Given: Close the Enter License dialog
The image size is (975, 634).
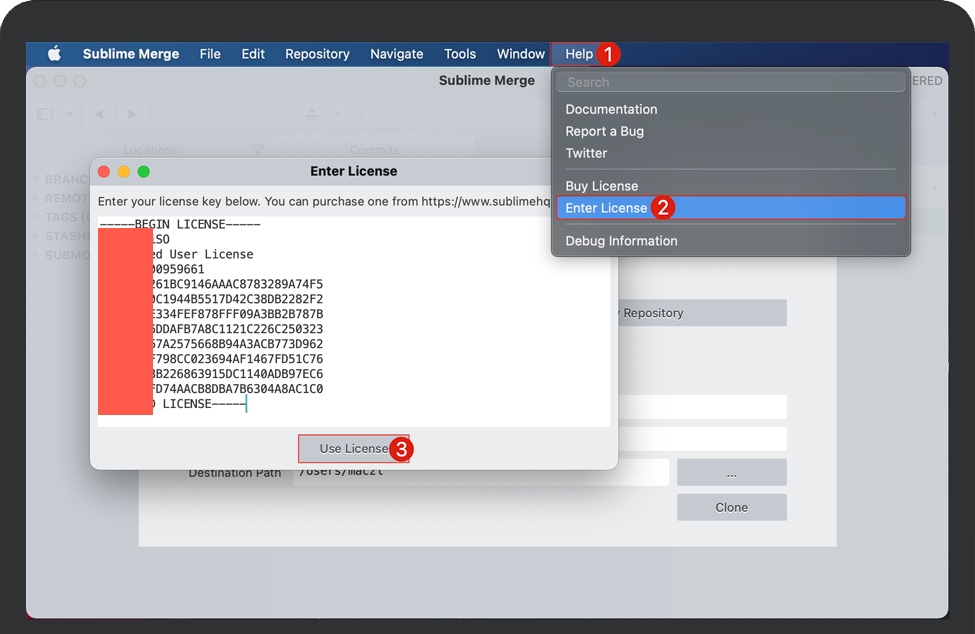Looking at the screenshot, I should click(104, 172).
